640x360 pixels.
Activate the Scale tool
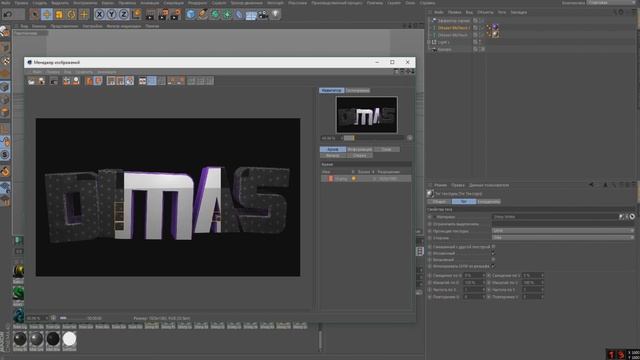(59, 15)
